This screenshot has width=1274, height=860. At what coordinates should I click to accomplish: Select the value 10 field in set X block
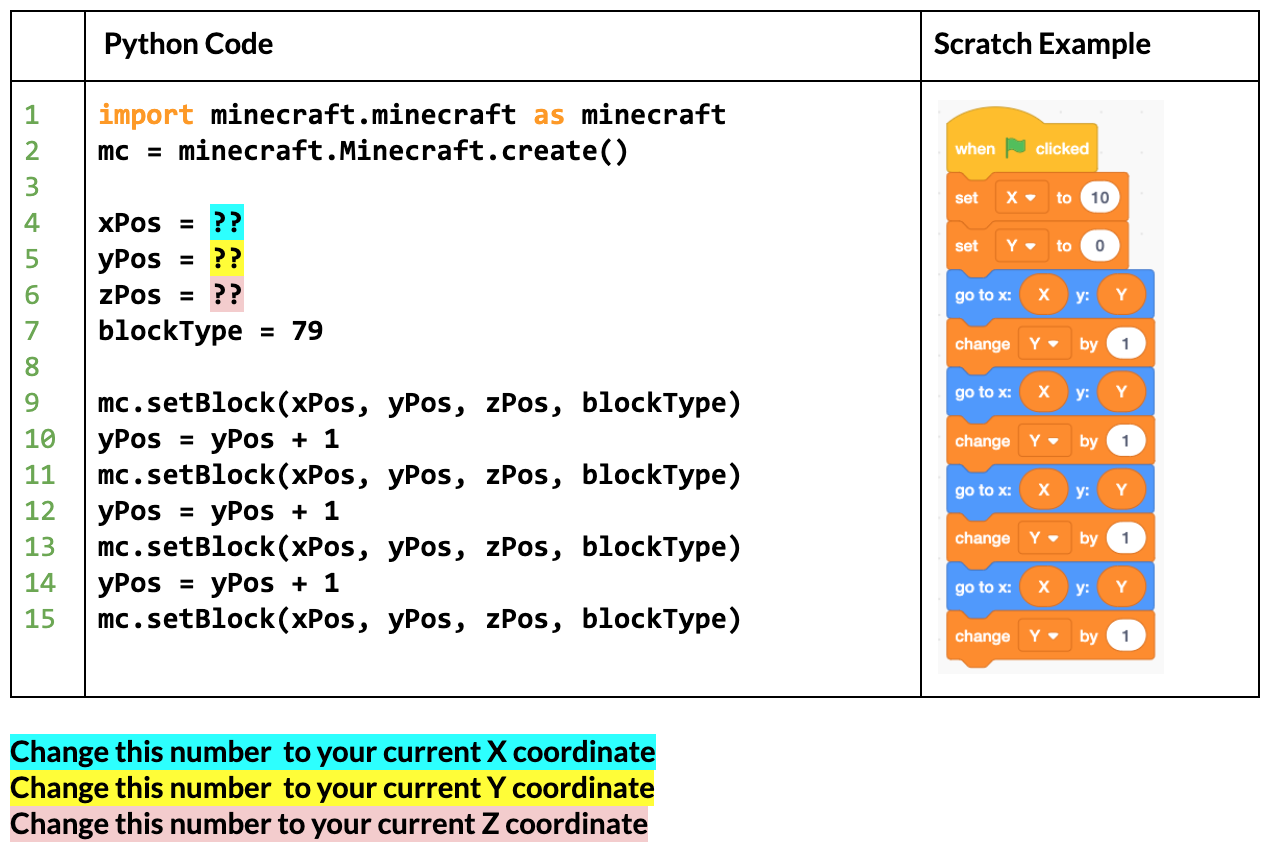point(1099,198)
